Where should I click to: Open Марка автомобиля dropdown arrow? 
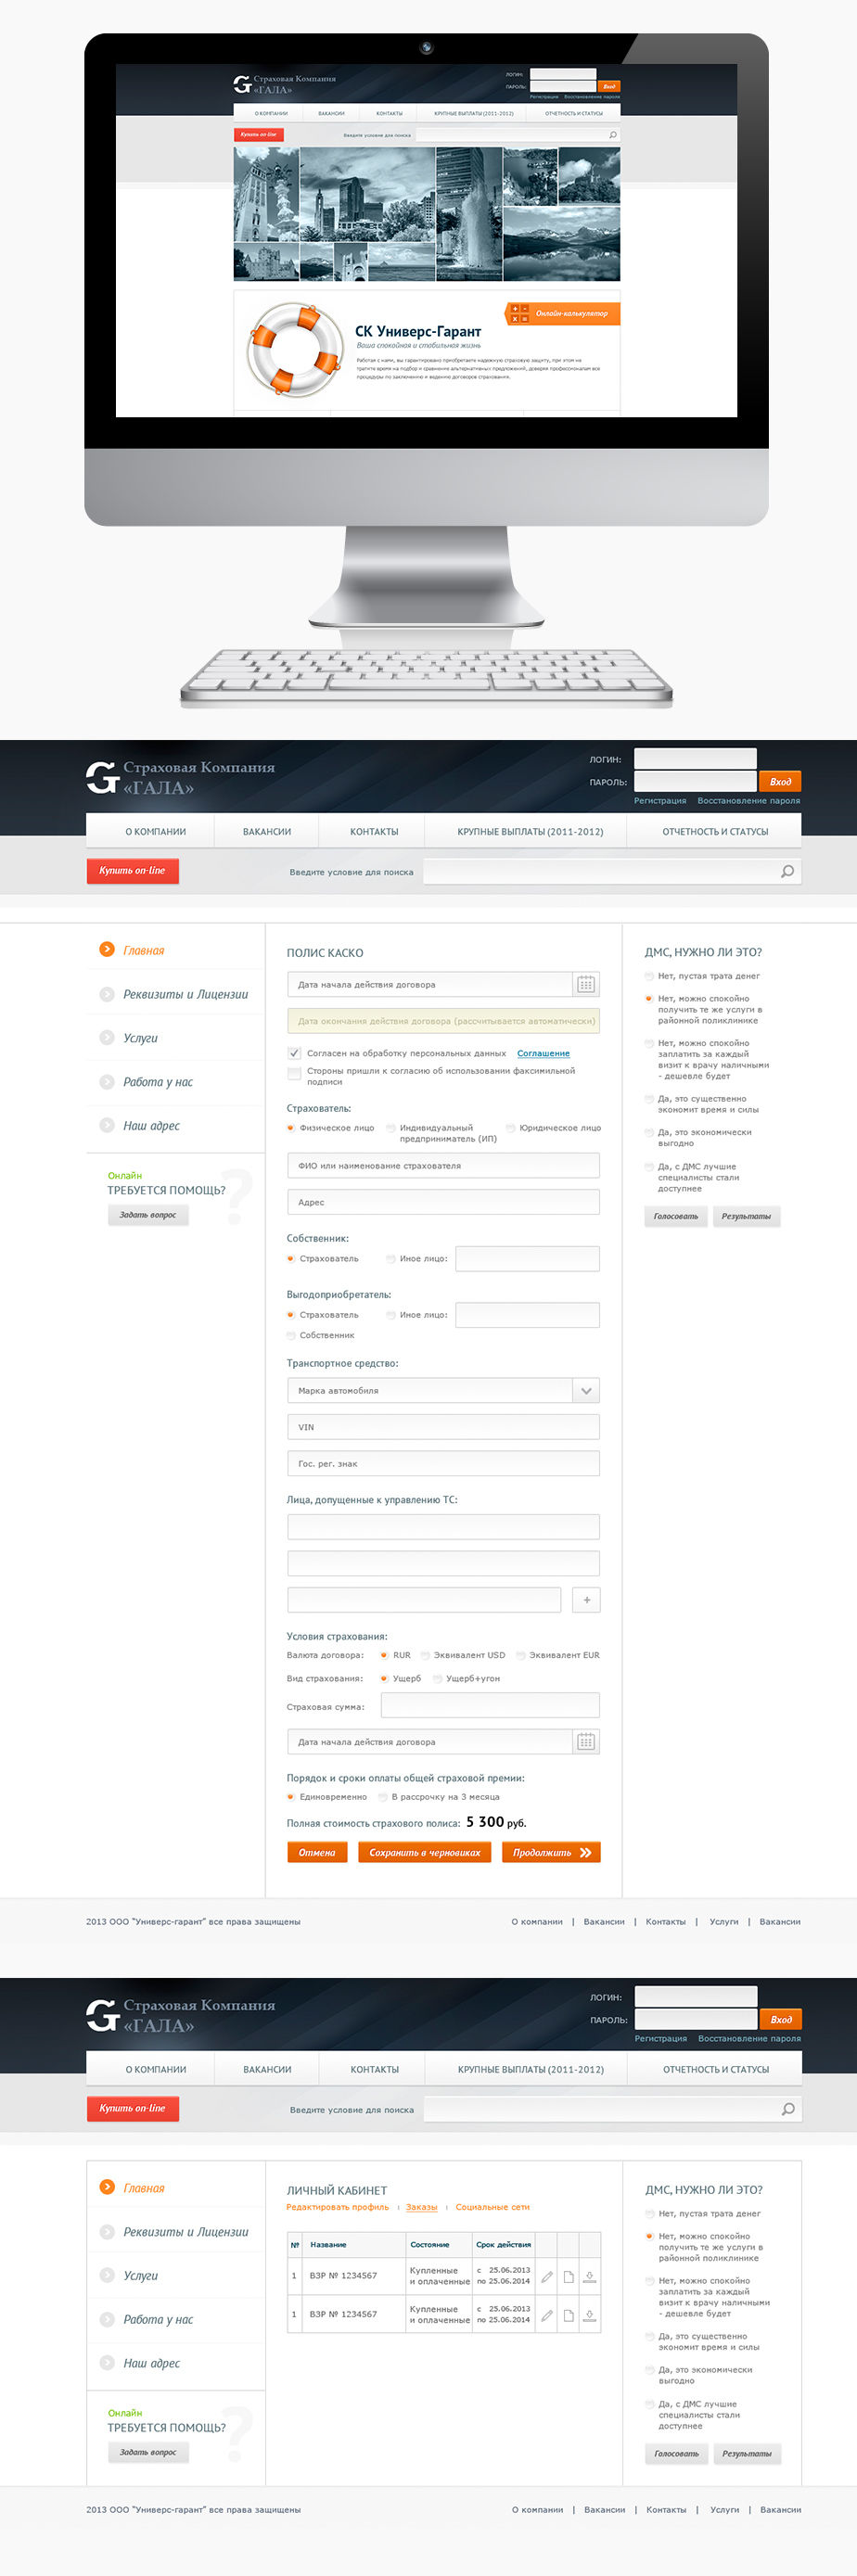pyautogui.click(x=586, y=1391)
